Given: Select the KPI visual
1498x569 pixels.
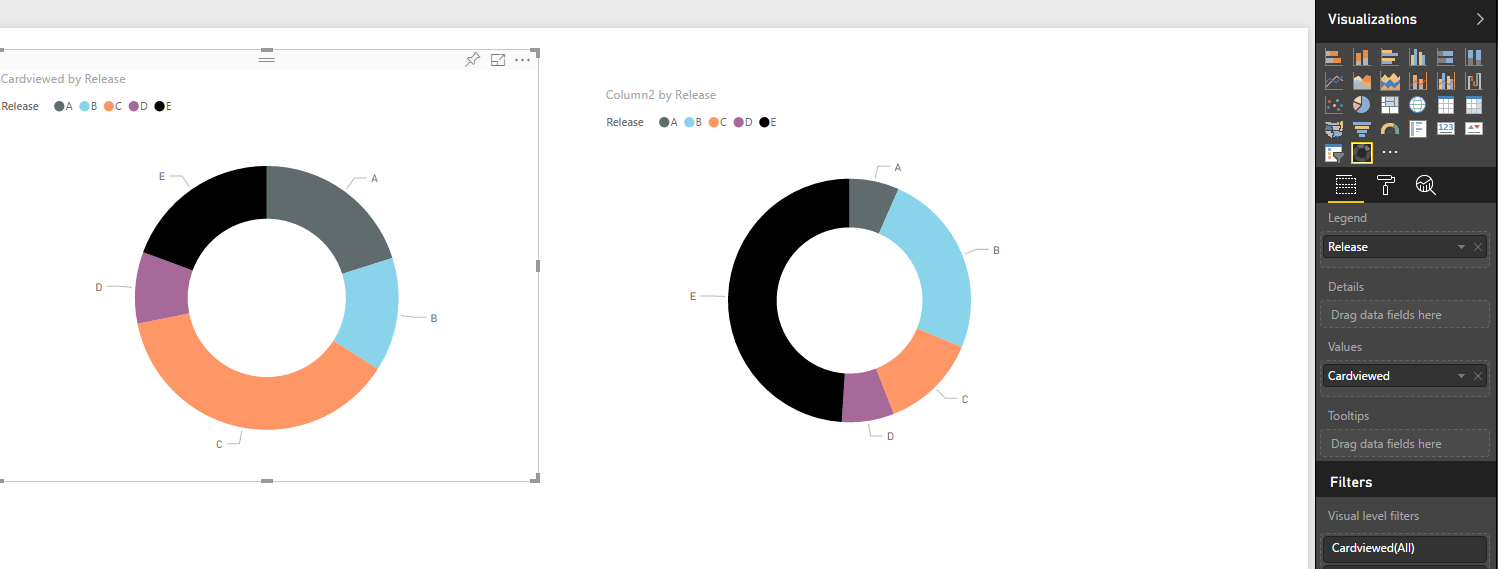Looking at the screenshot, I should (1473, 129).
